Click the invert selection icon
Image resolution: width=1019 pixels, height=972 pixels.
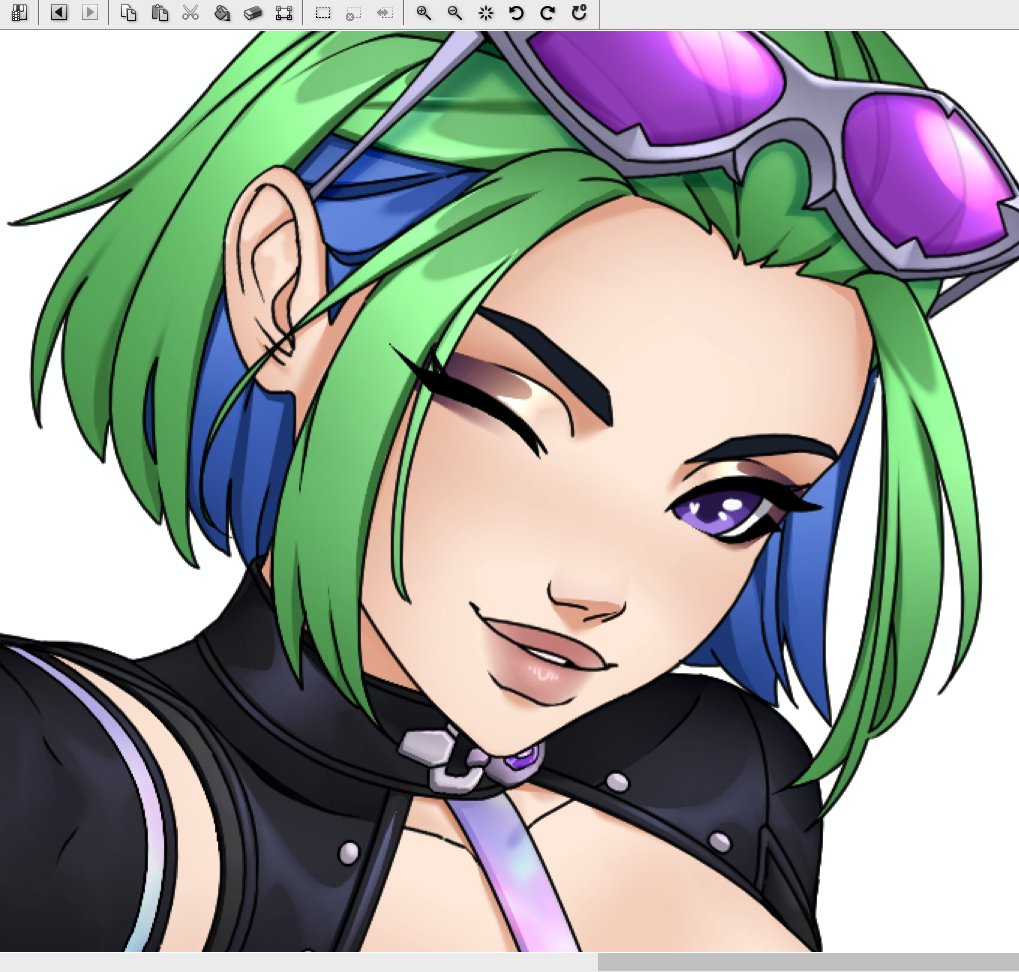pyautogui.click(x=385, y=12)
